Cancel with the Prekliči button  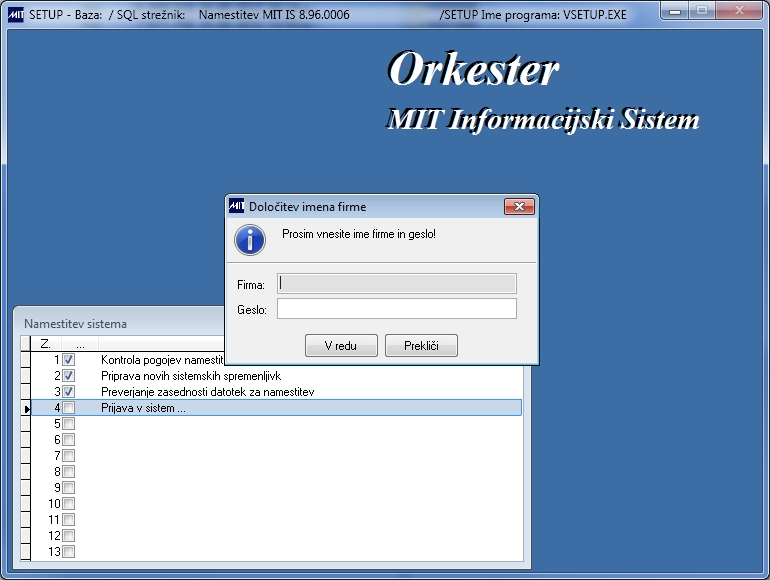pyautogui.click(x=421, y=346)
